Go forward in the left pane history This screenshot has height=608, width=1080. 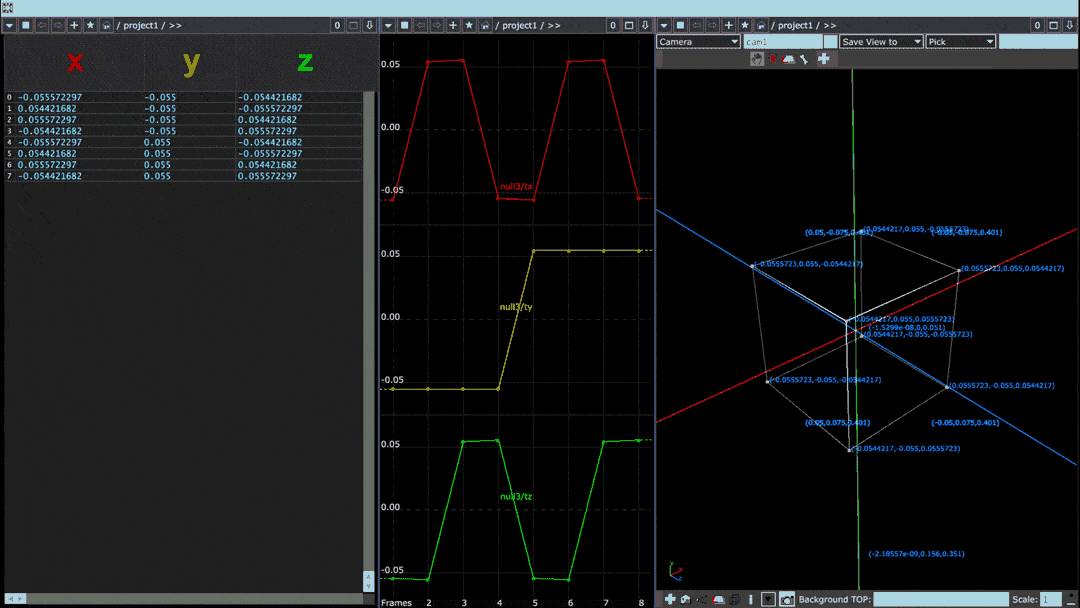(x=58, y=25)
